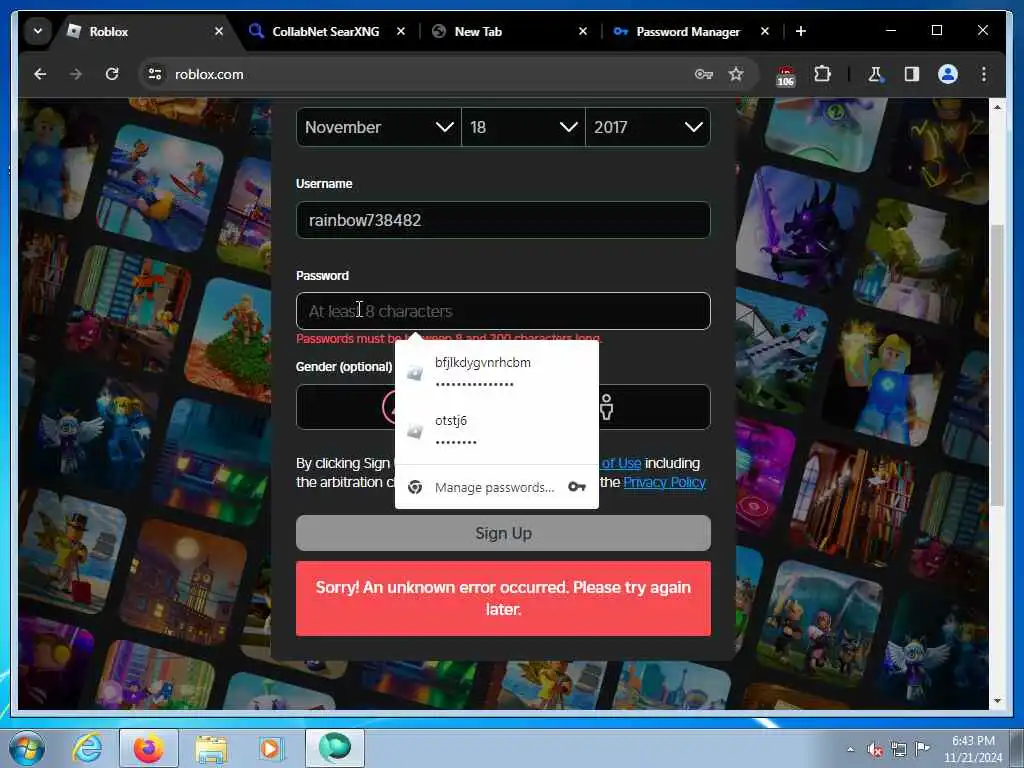Close the New Tab tab
Viewport: 1024px width, 768px height.
tap(583, 31)
